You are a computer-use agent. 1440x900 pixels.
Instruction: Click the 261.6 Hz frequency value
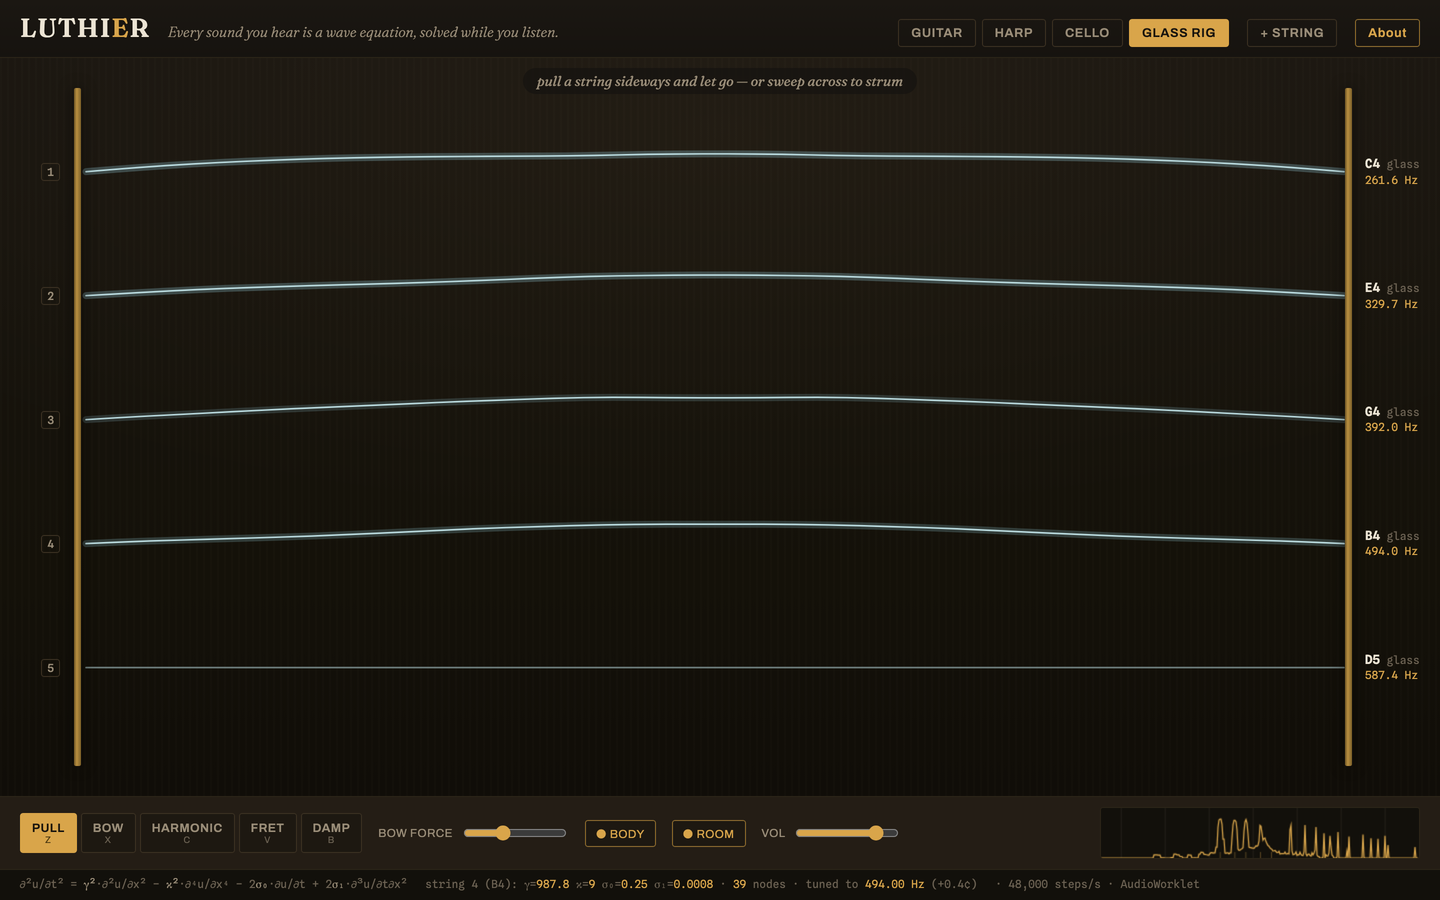pyautogui.click(x=1391, y=180)
